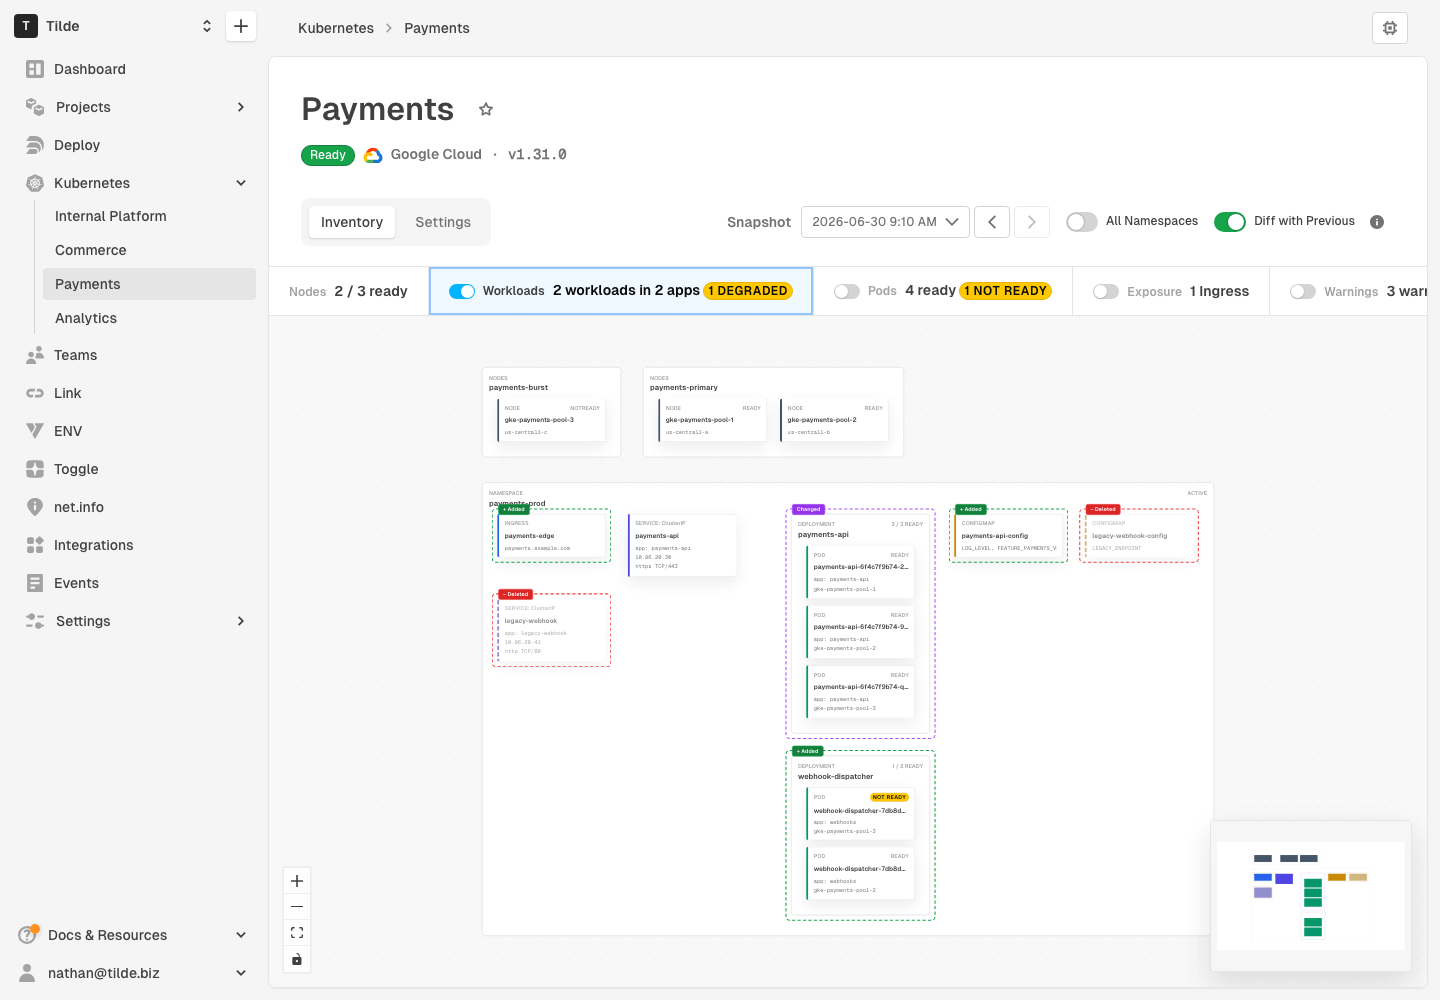Click the Projects sidebar icon
Viewport: 1440px width, 1000px height.
[x=35, y=107]
